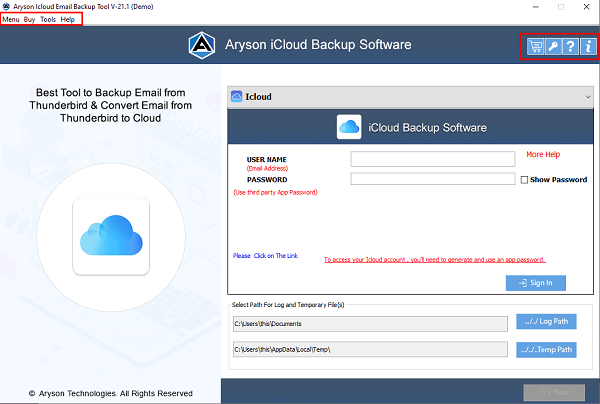Image resolution: width=600 pixels, height=404 pixels.
Task: Minimize the application window
Action: (x=536, y=7)
